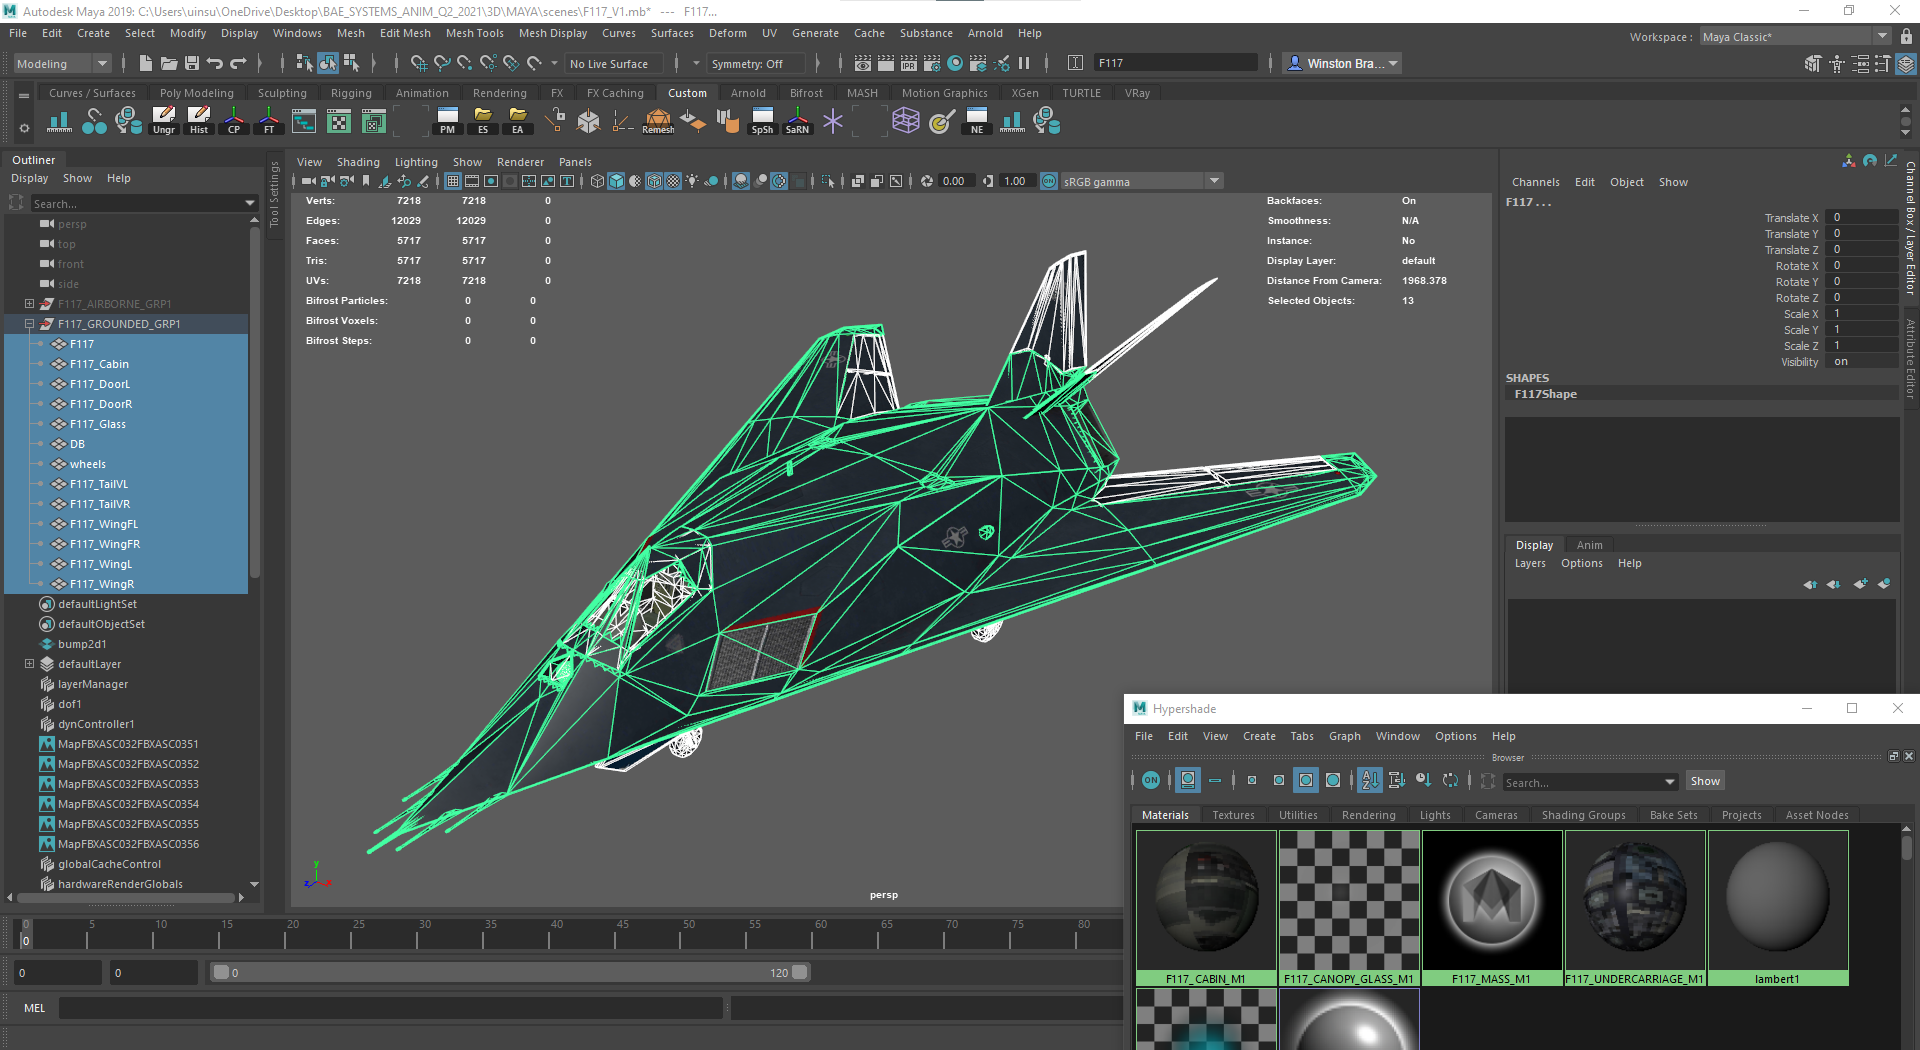
Task: Click the gear icon left of the shelf
Action: click(x=24, y=128)
